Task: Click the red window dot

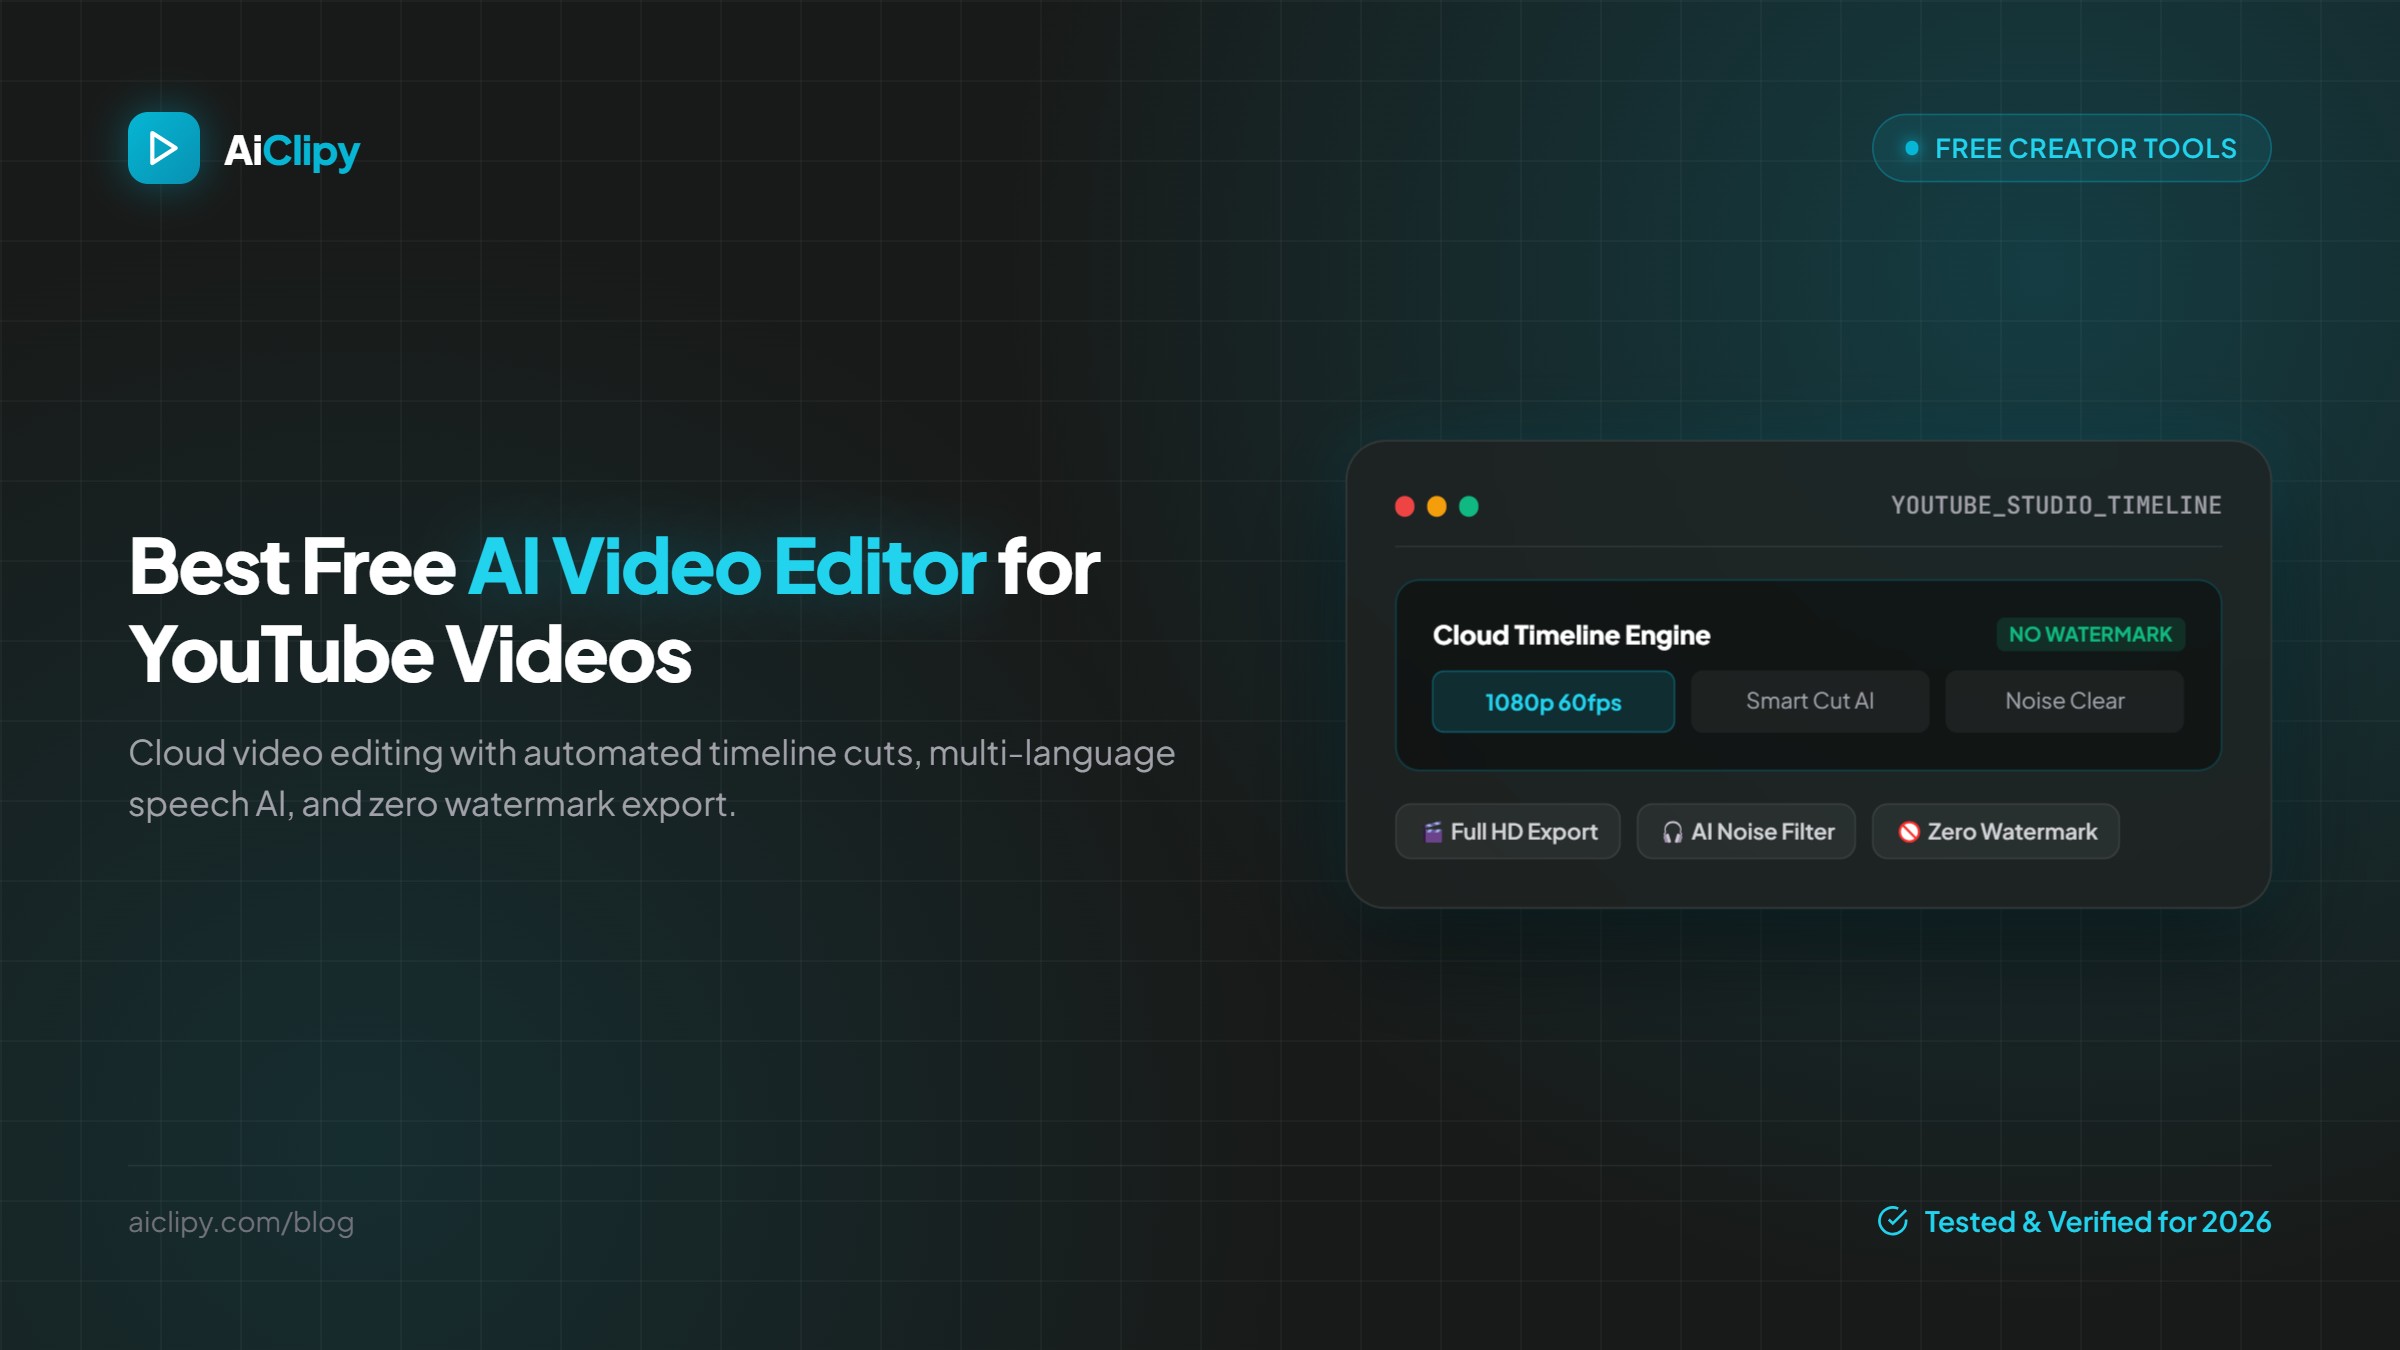Action: coord(1405,506)
